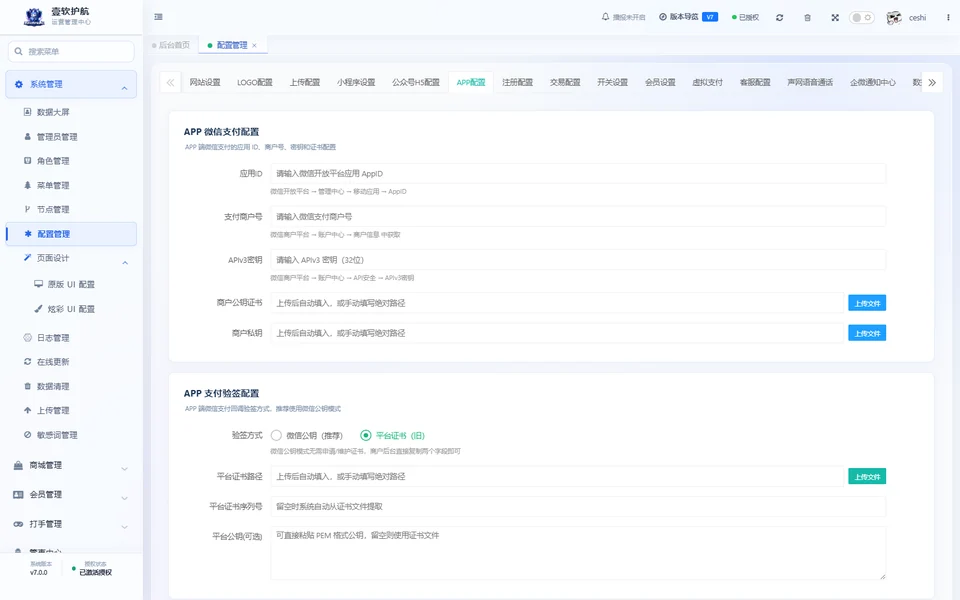The height and width of the screenshot is (600, 960).
Task: Select the APP配置 tab
Action: point(471,82)
